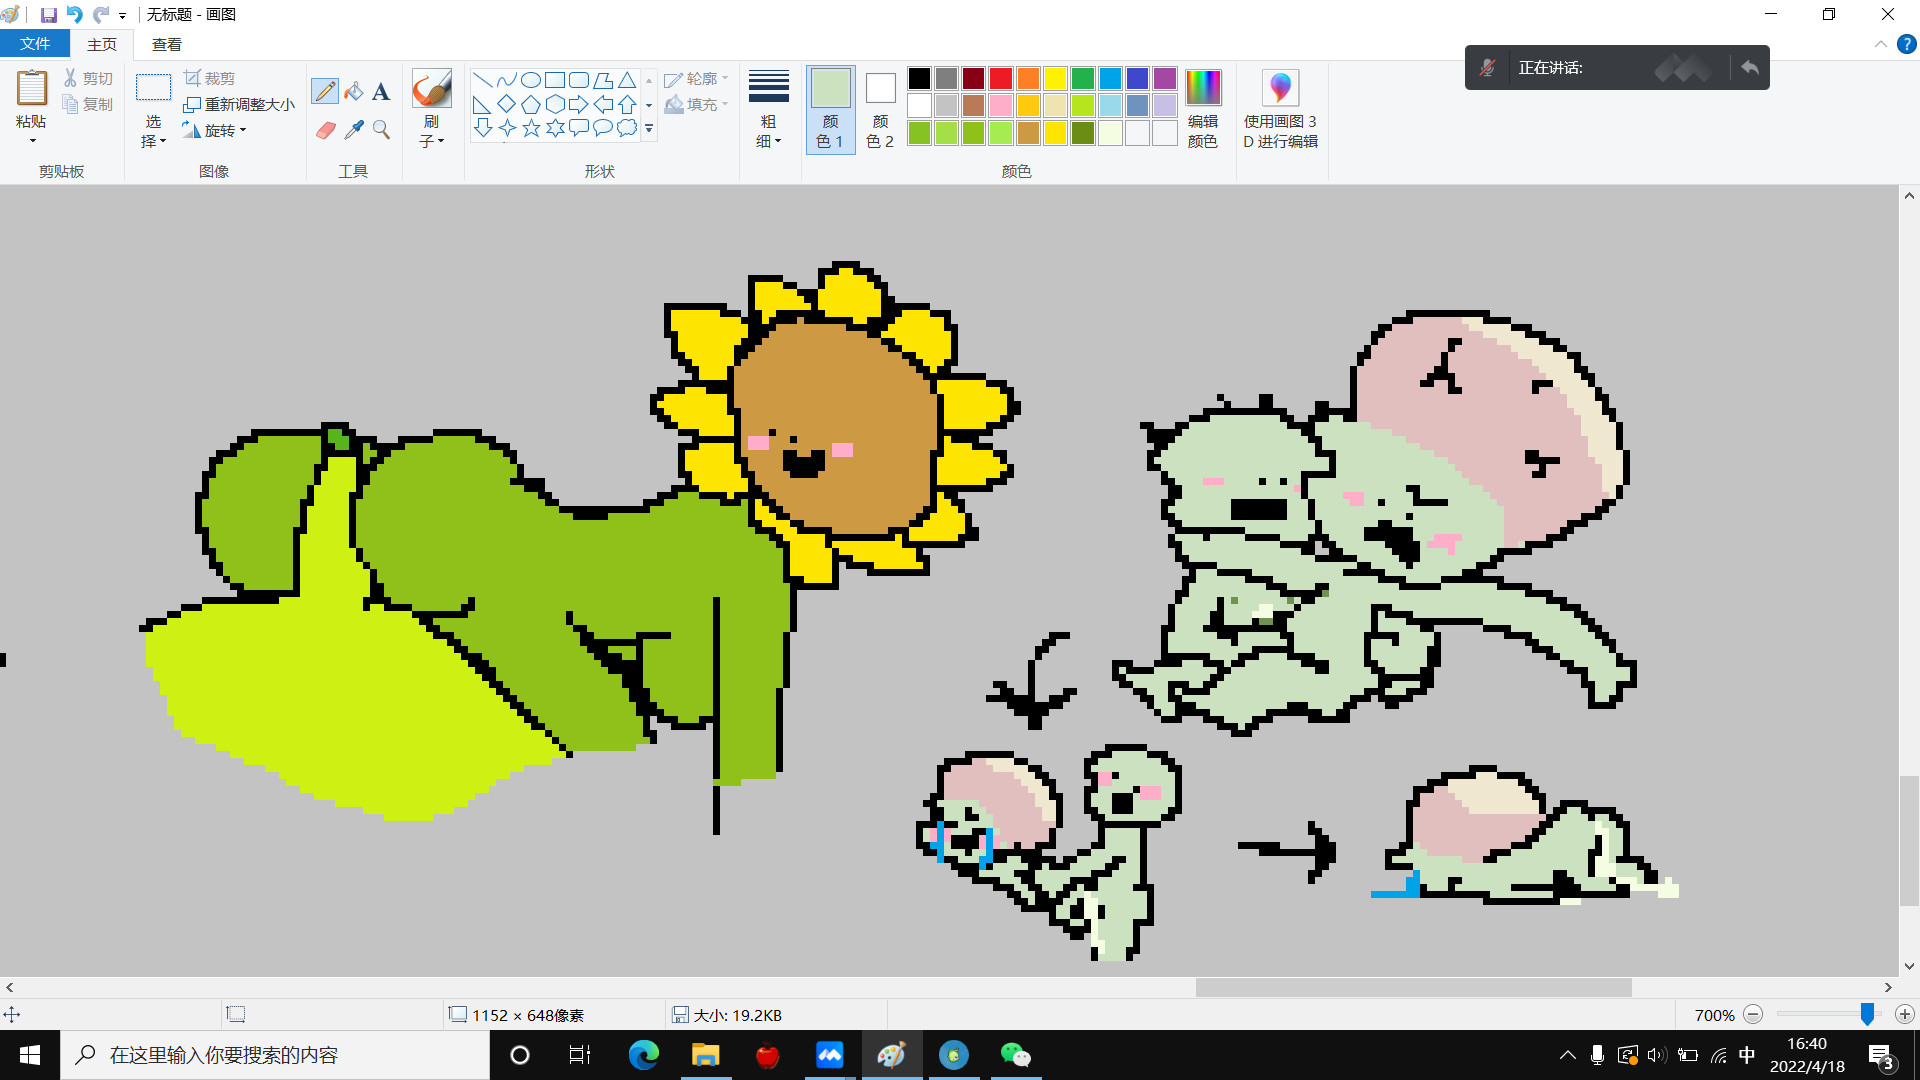1920x1080 pixels.
Task: Open the File menu tab
Action: click(35, 44)
